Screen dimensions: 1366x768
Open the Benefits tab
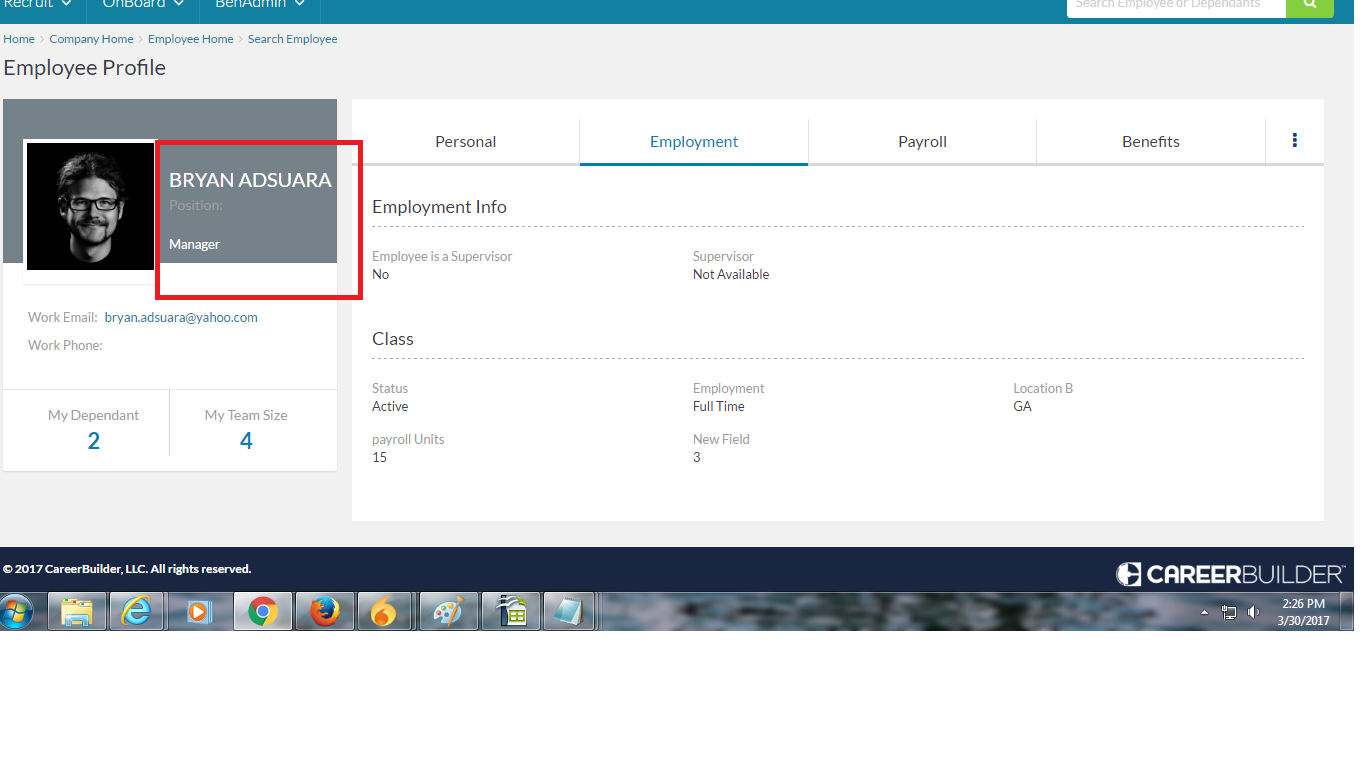(1150, 142)
